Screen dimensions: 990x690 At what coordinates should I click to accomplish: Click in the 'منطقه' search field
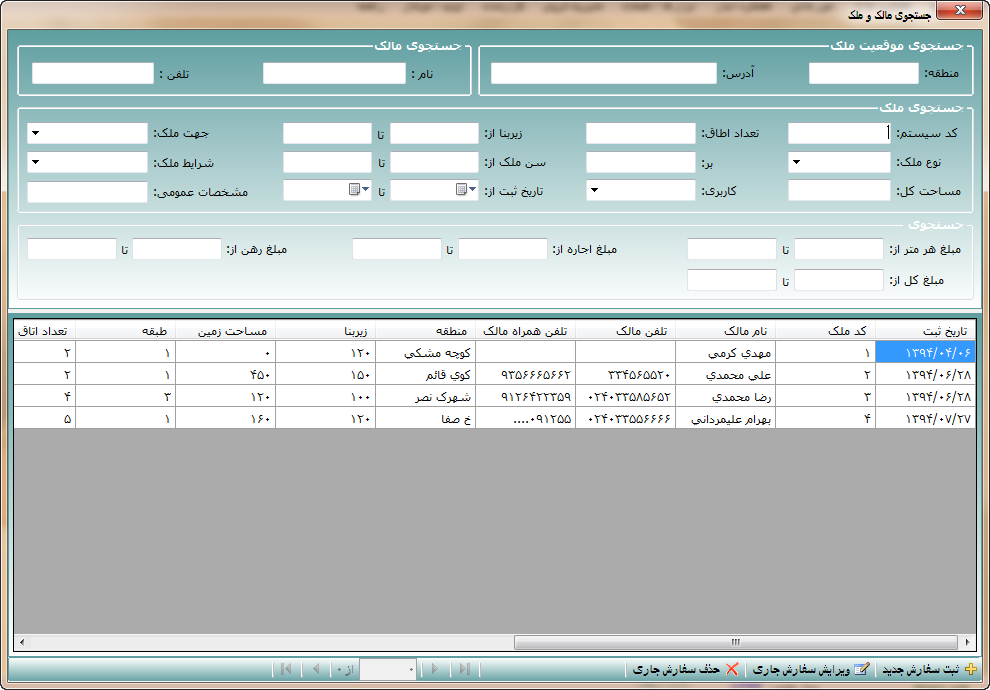pos(863,73)
